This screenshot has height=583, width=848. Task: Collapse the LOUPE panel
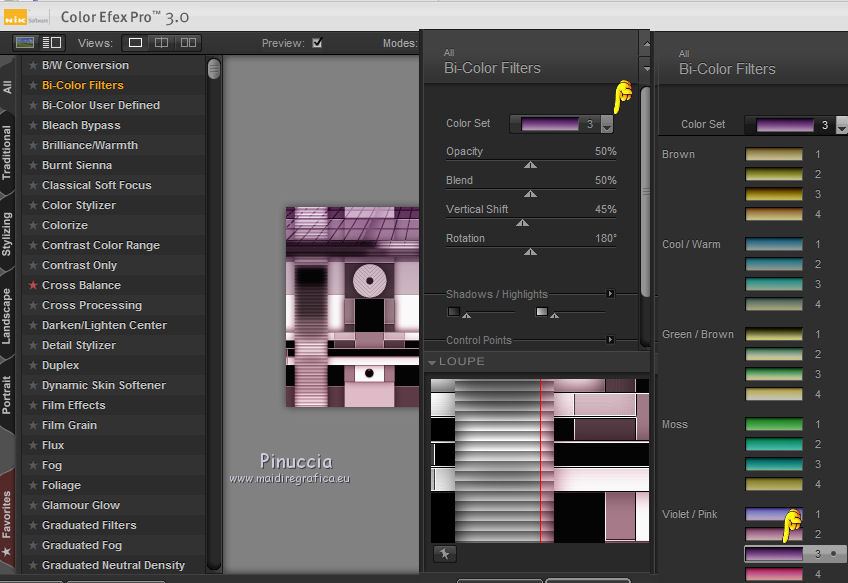click(x=432, y=362)
